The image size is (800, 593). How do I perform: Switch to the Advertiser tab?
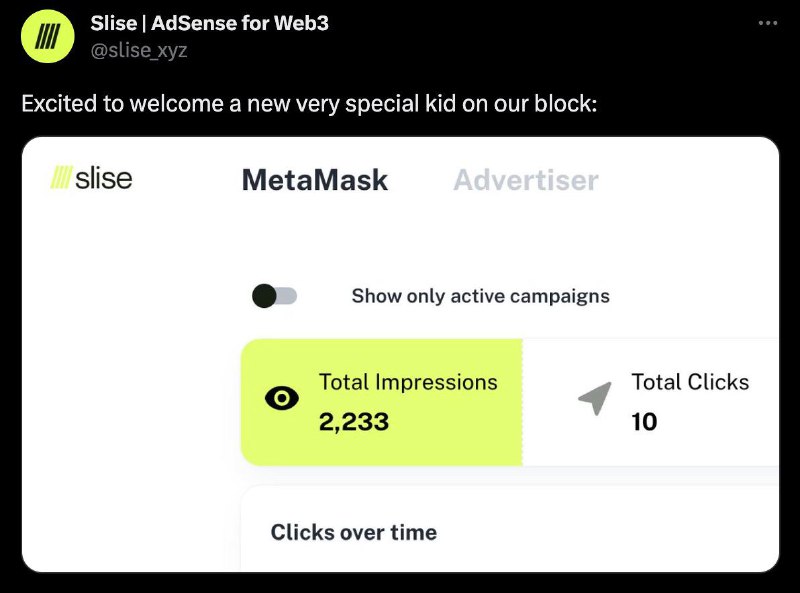coord(526,180)
